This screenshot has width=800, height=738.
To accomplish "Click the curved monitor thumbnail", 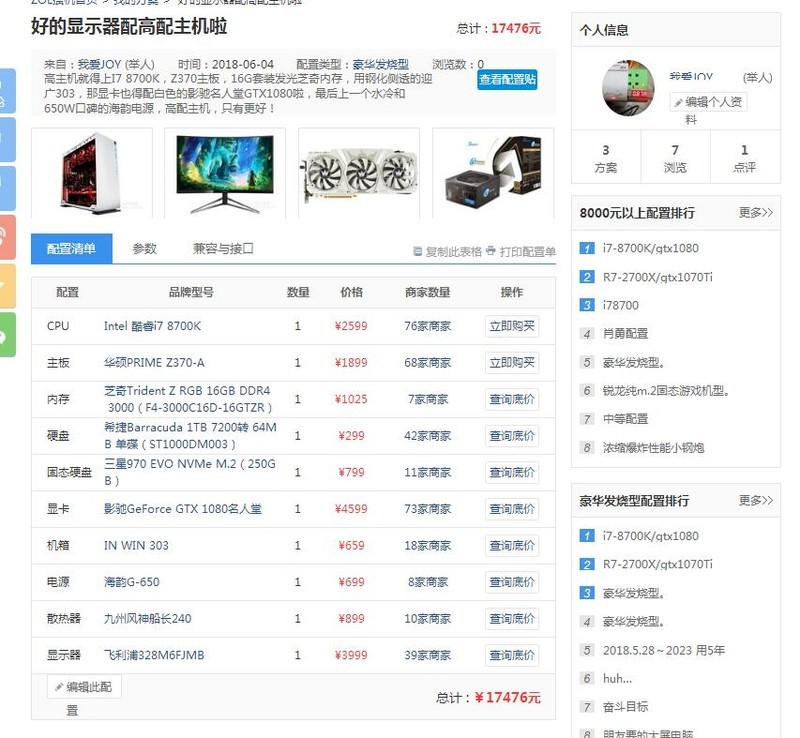I will point(225,174).
